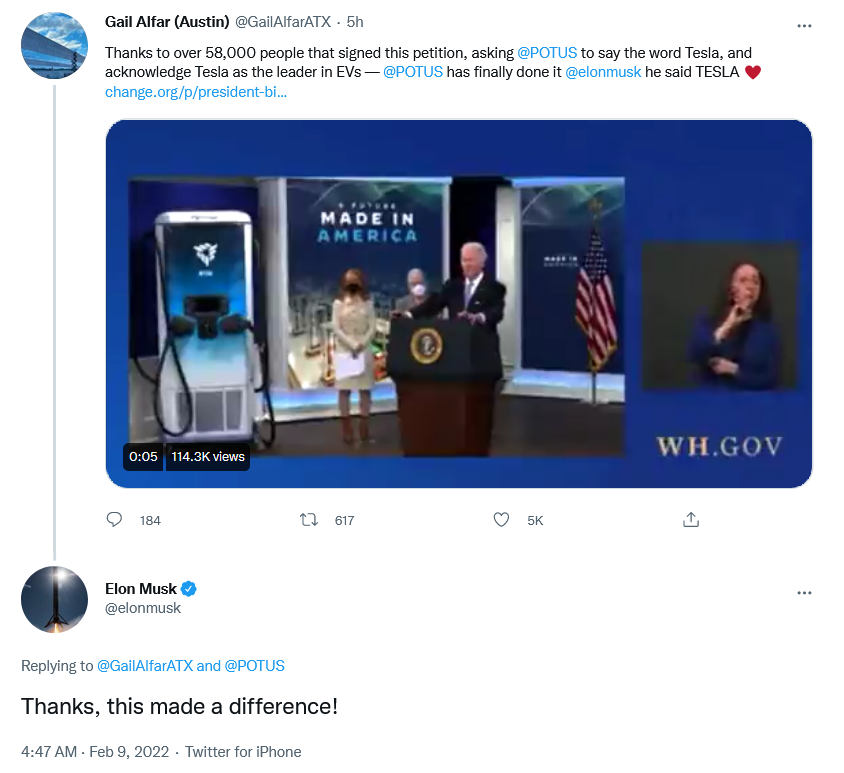This screenshot has width=844, height=773.
Task: Open @GailAlfarATX in Replying to line
Action: 144,666
